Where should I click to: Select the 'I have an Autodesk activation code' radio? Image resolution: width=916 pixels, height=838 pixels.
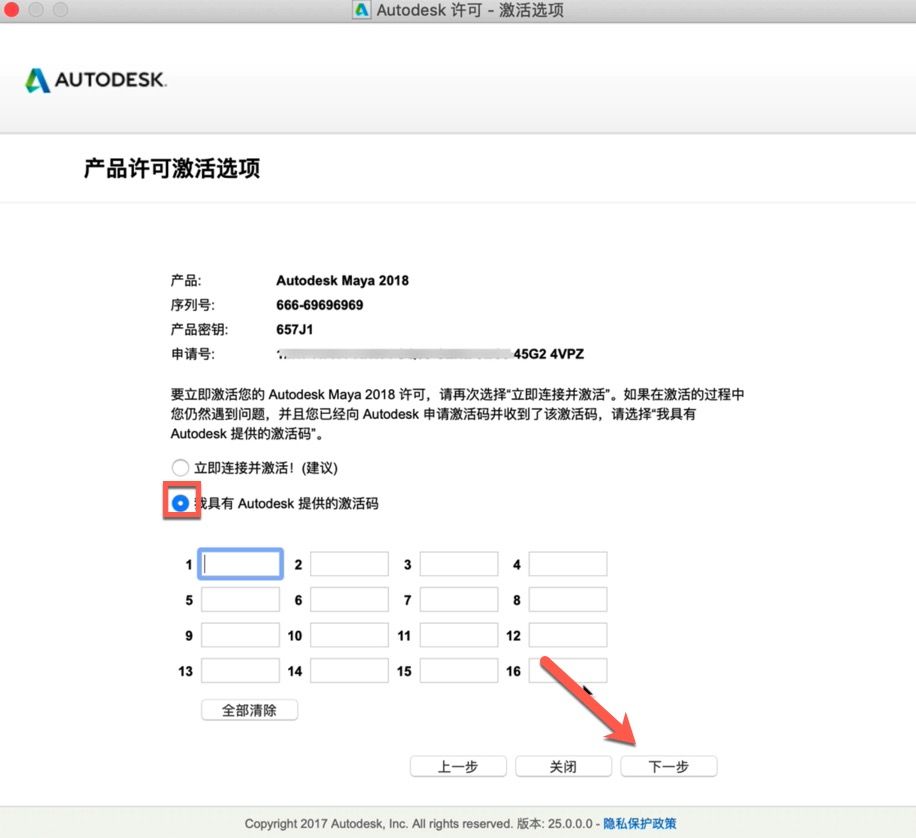pyautogui.click(x=181, y=503)
